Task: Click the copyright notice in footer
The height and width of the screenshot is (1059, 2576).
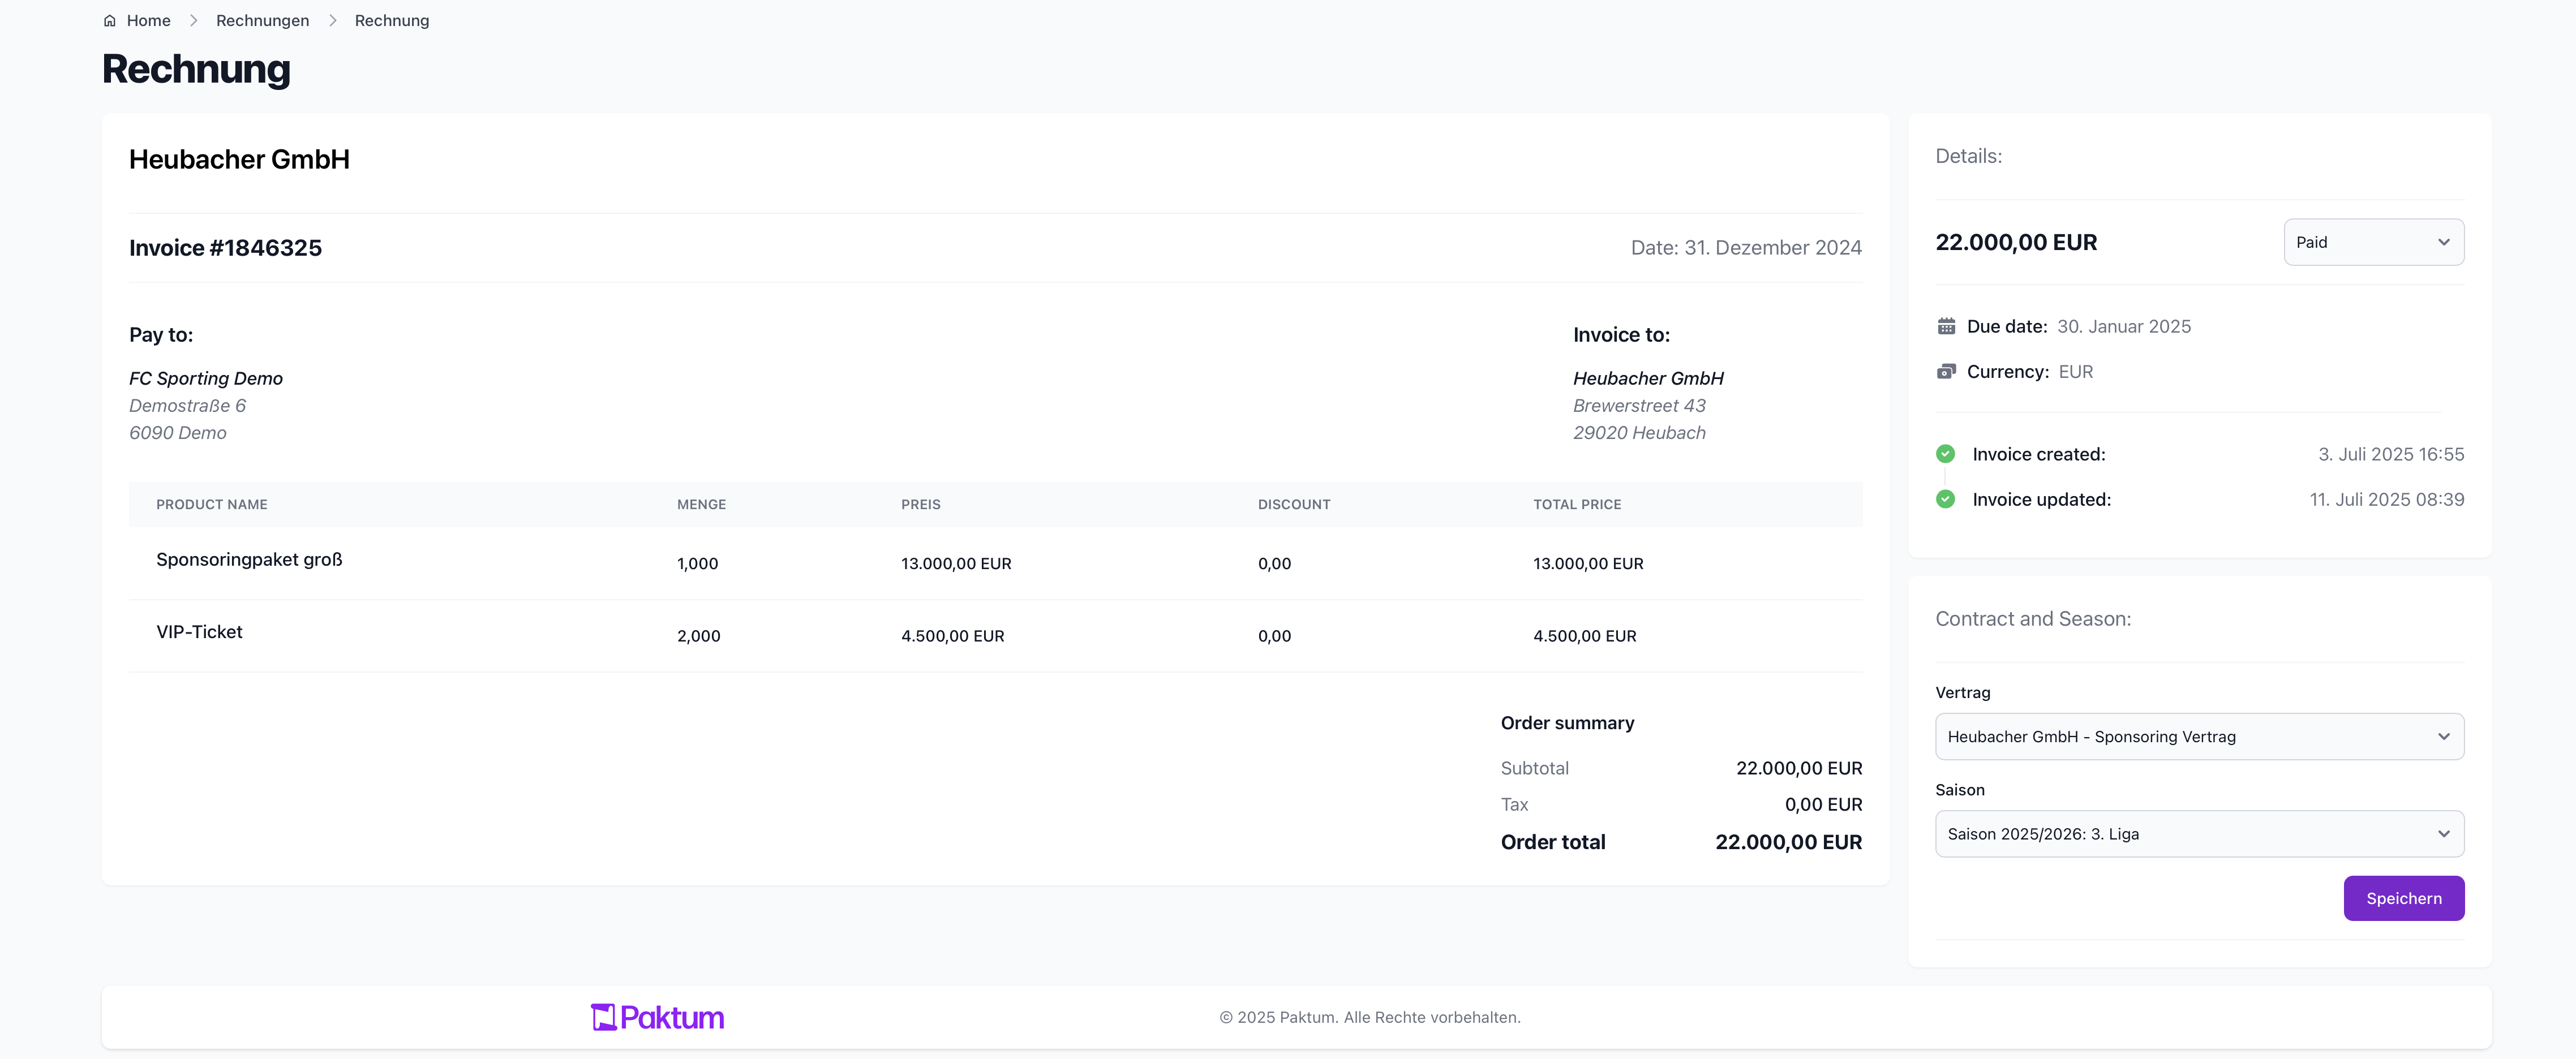Action: click(x=1369, y=1017)
